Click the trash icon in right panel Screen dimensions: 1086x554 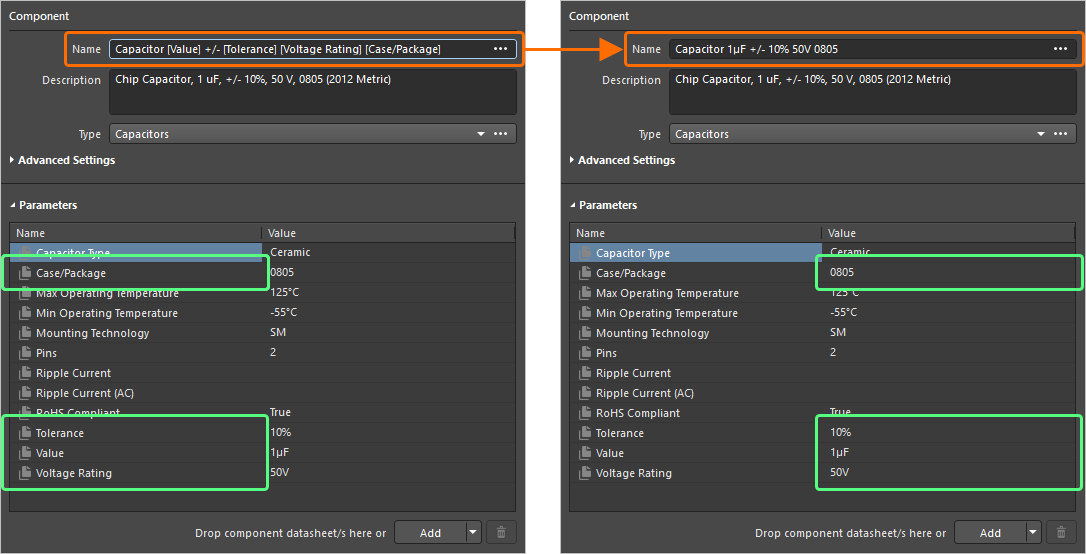1061,533
